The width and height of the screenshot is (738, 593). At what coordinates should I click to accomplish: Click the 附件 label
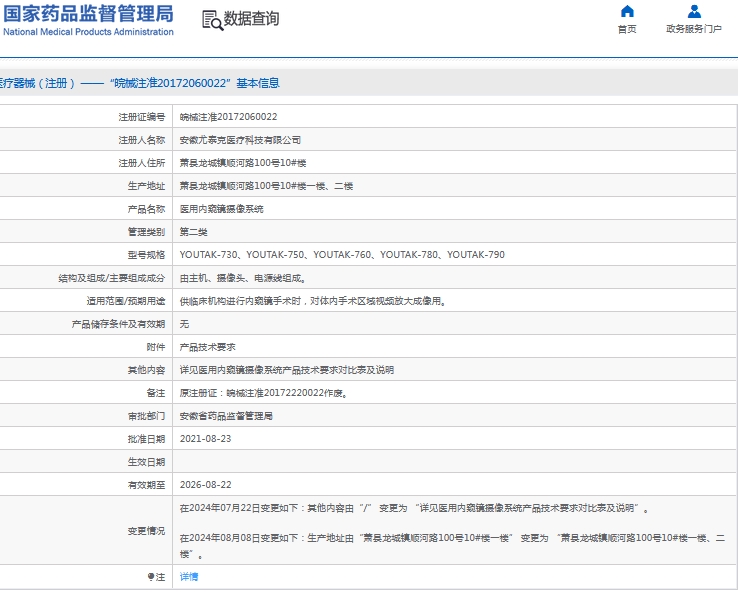(156, 347)
